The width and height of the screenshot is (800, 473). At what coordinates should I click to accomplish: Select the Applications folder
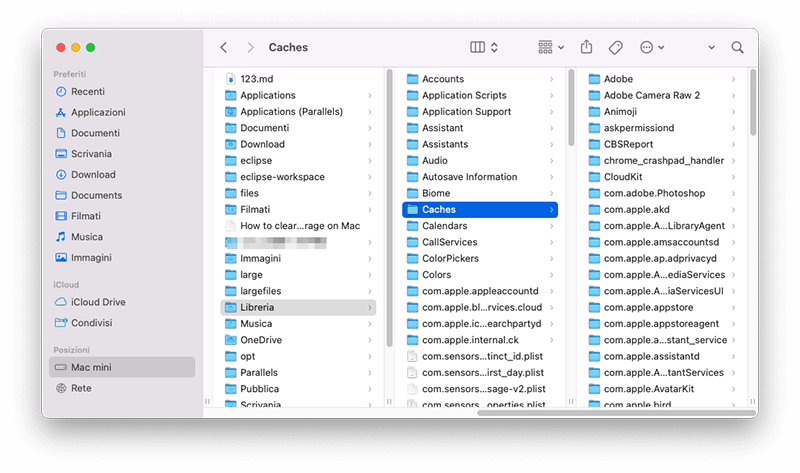click(298, 95)
